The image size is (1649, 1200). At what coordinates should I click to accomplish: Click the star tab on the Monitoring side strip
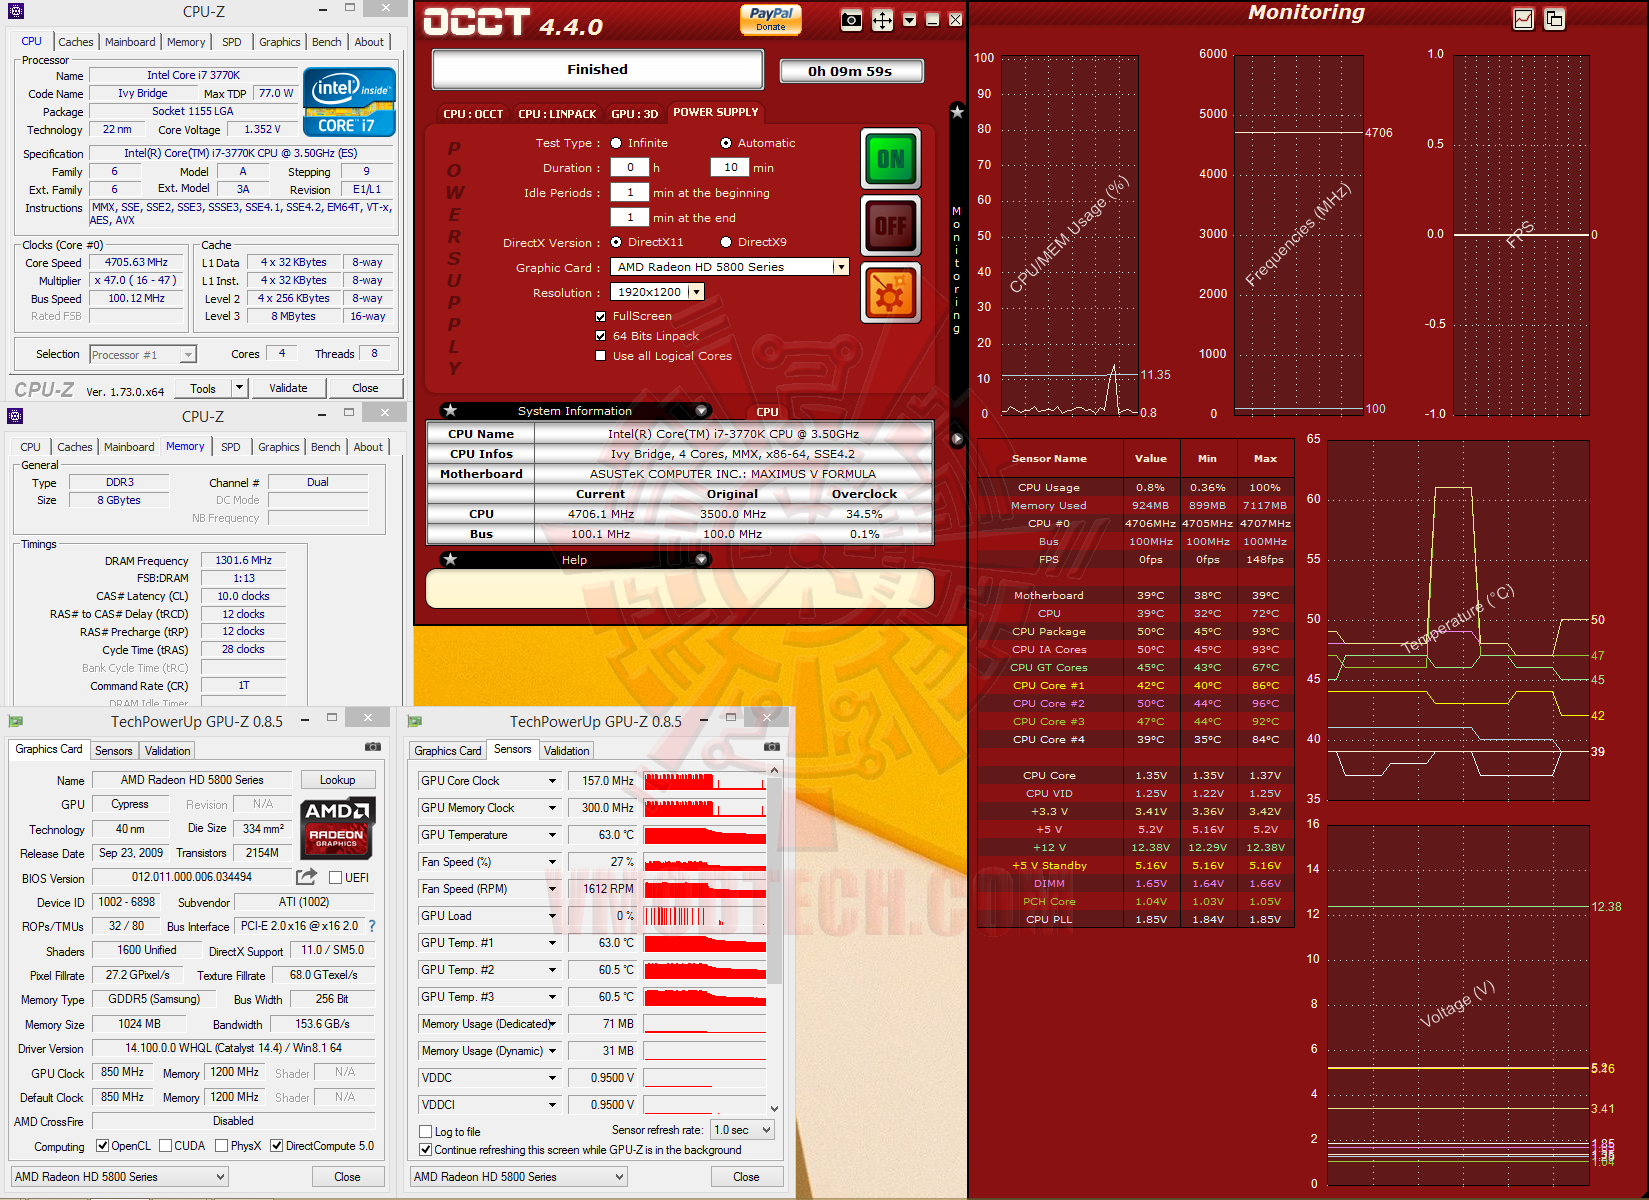pyautogui.click(x=957, y=112)
